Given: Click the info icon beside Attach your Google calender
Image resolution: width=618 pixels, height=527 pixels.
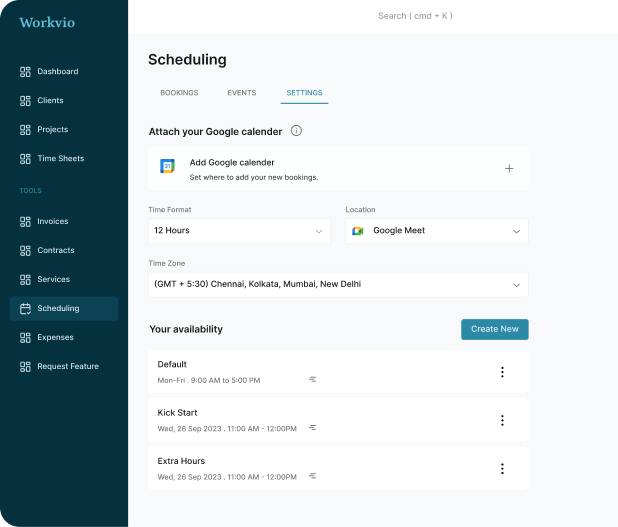Looking at the screenshot, I should (296, 131).
